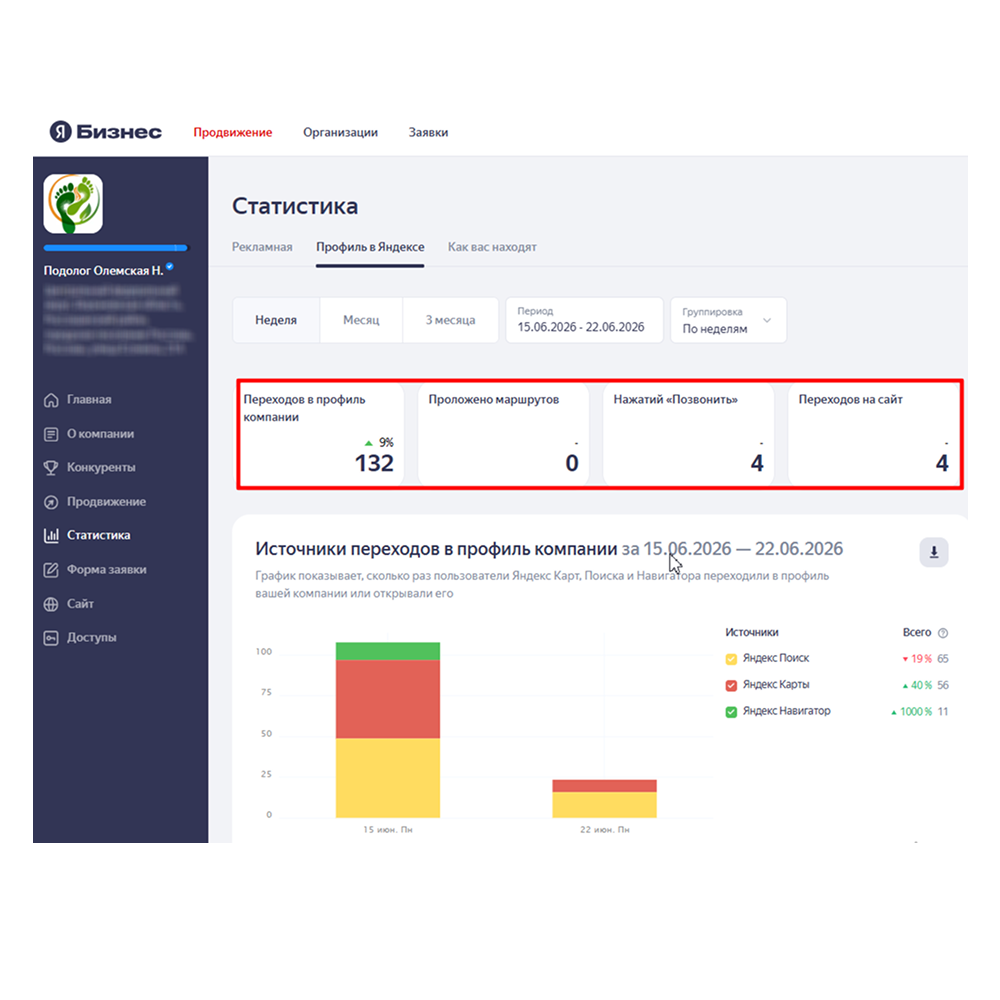
Task: Select the Месяц period button
Action: (361, 320)
